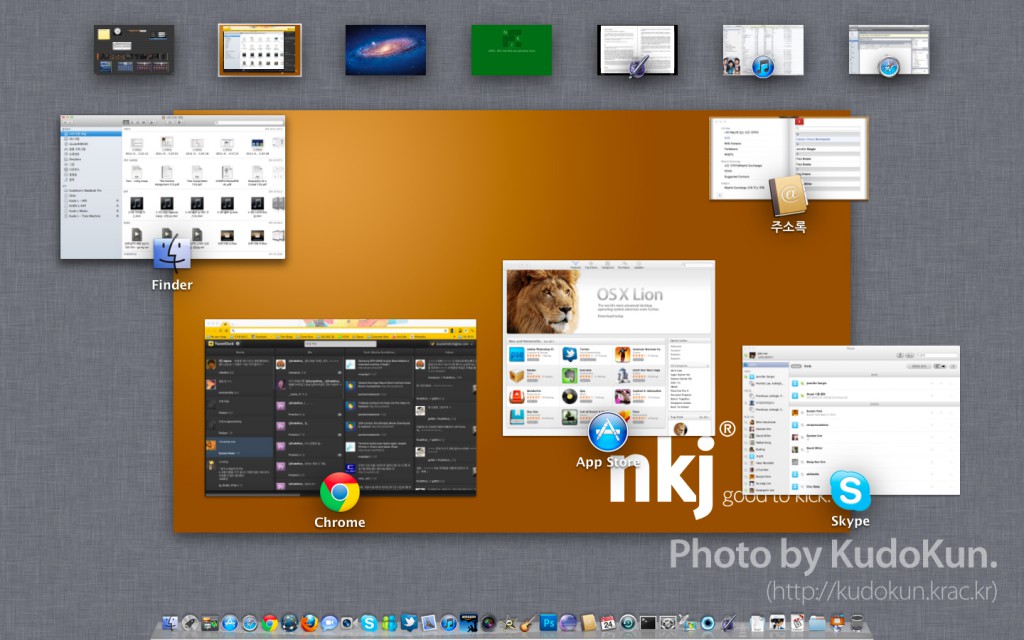Click the "Chrome" window label
This screenshot has width=1024, height=640.
[340, 522]
